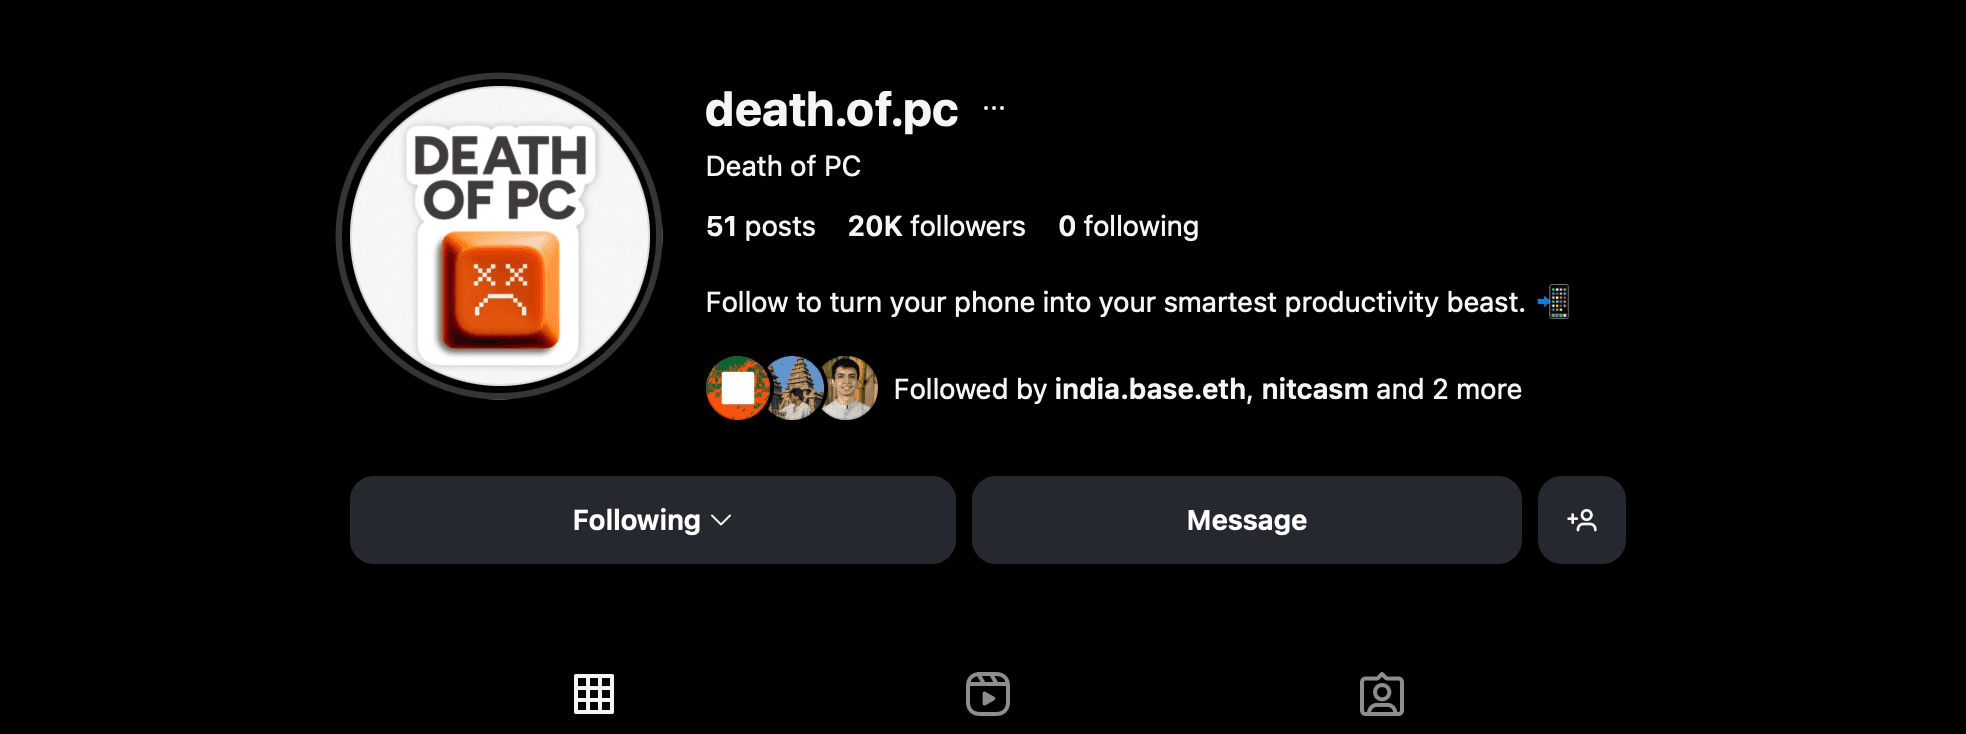This screenshot has width=1966, height=734.
Task: Open the followers list showing 20K
Action: (935, 226)
